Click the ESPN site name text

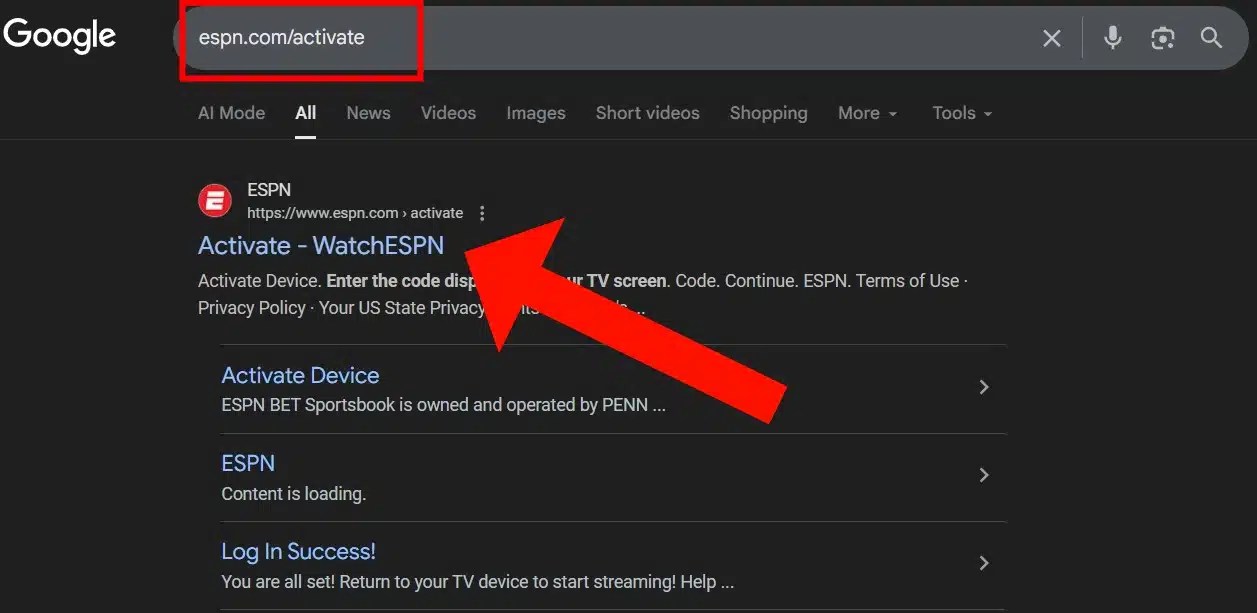[269, 190]
